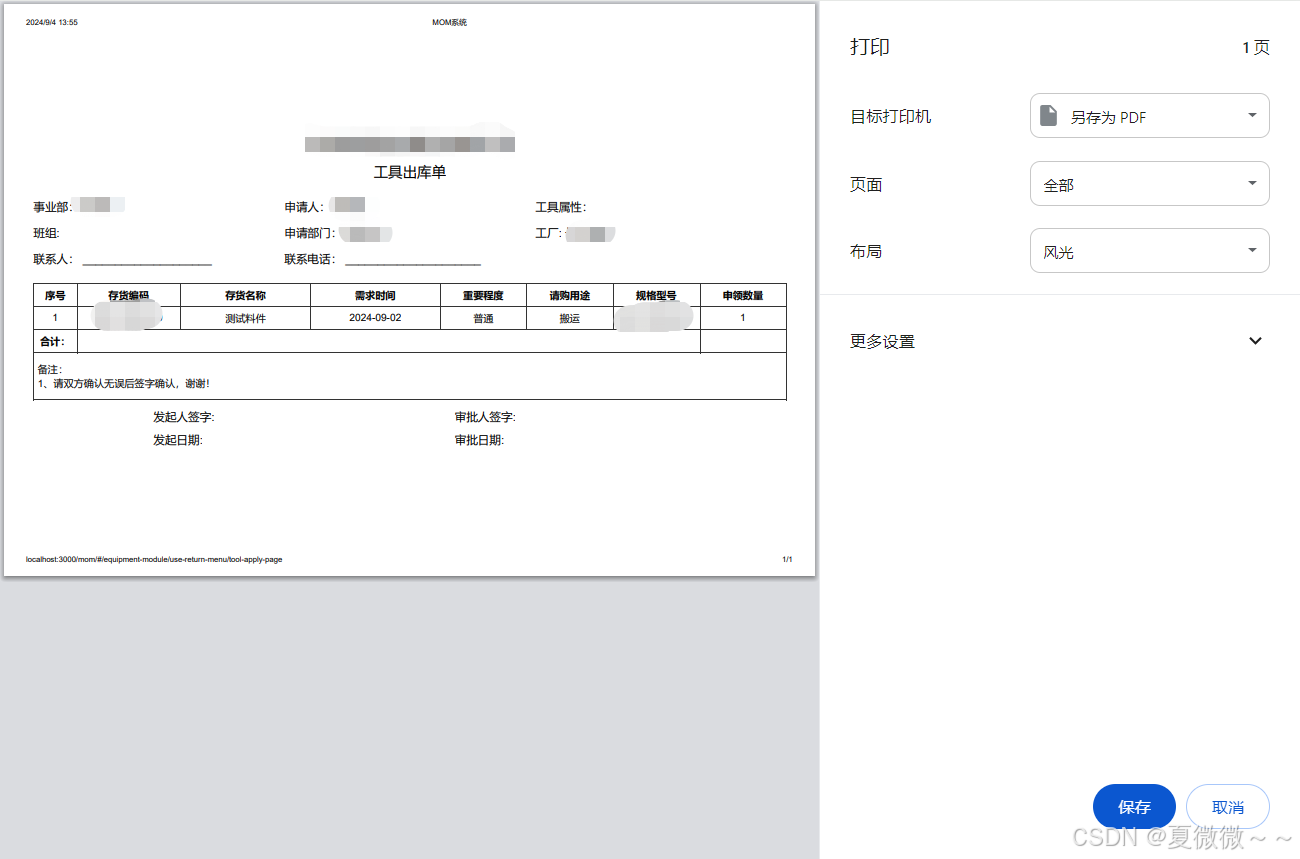Click the 测试料件 cell in preview table
This screenshot has width=1300, height=859.
245,318
